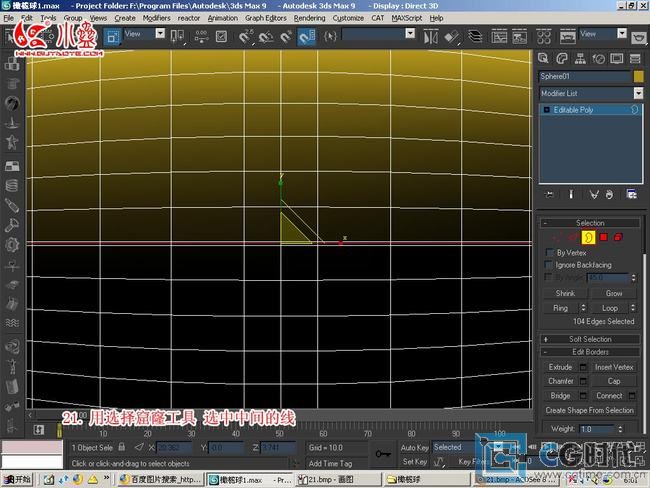Toggle the By Angle checkbox
650x488 pixels.
point(549,277)
